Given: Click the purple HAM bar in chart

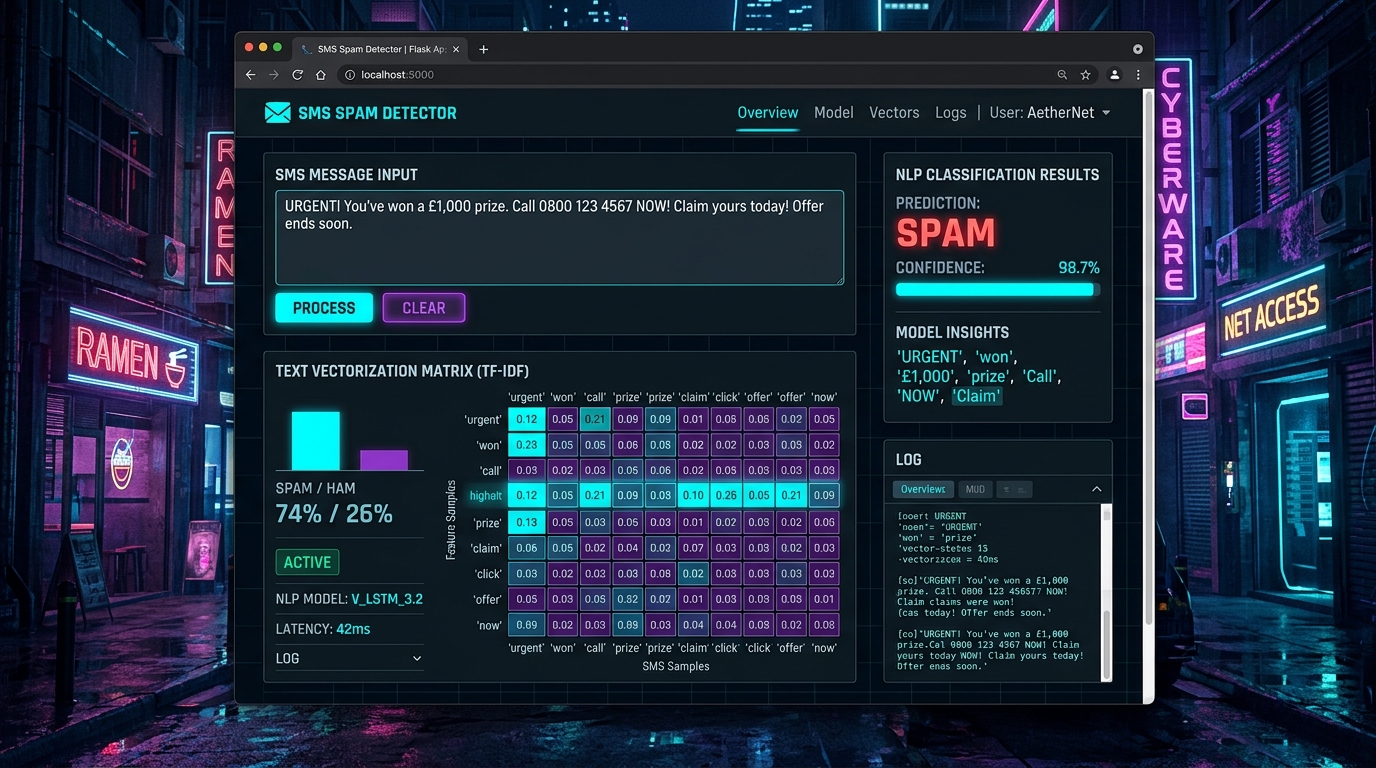Looking at the screenshot, I should 384,460.
